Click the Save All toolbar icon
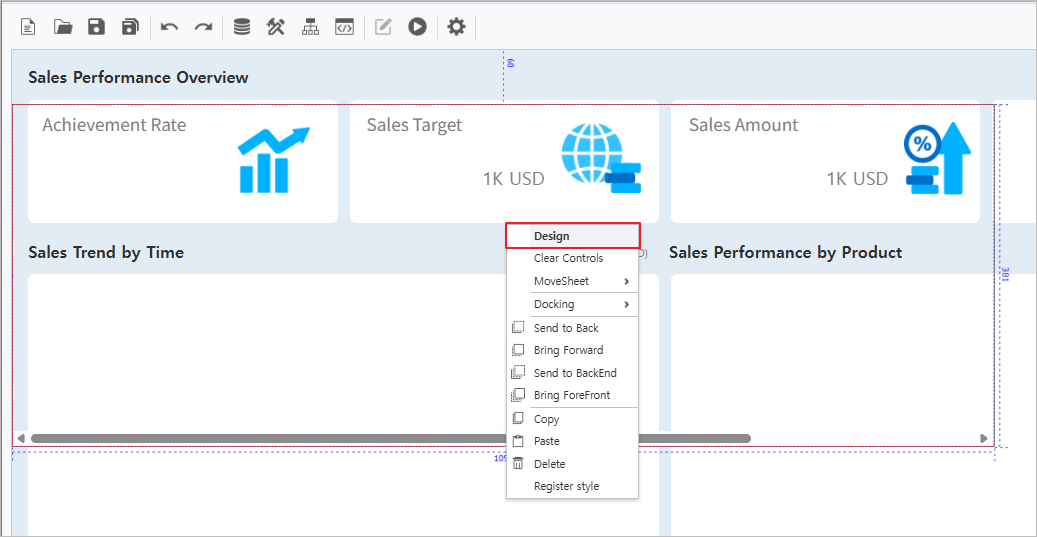 (x=130, y=27)
